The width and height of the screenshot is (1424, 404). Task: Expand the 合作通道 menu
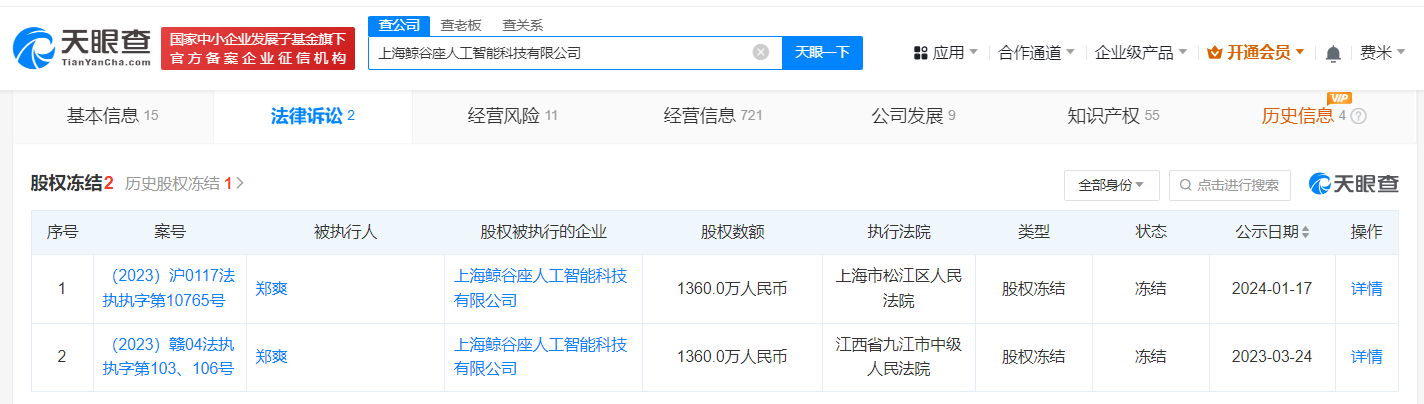tap(1036, 53)
